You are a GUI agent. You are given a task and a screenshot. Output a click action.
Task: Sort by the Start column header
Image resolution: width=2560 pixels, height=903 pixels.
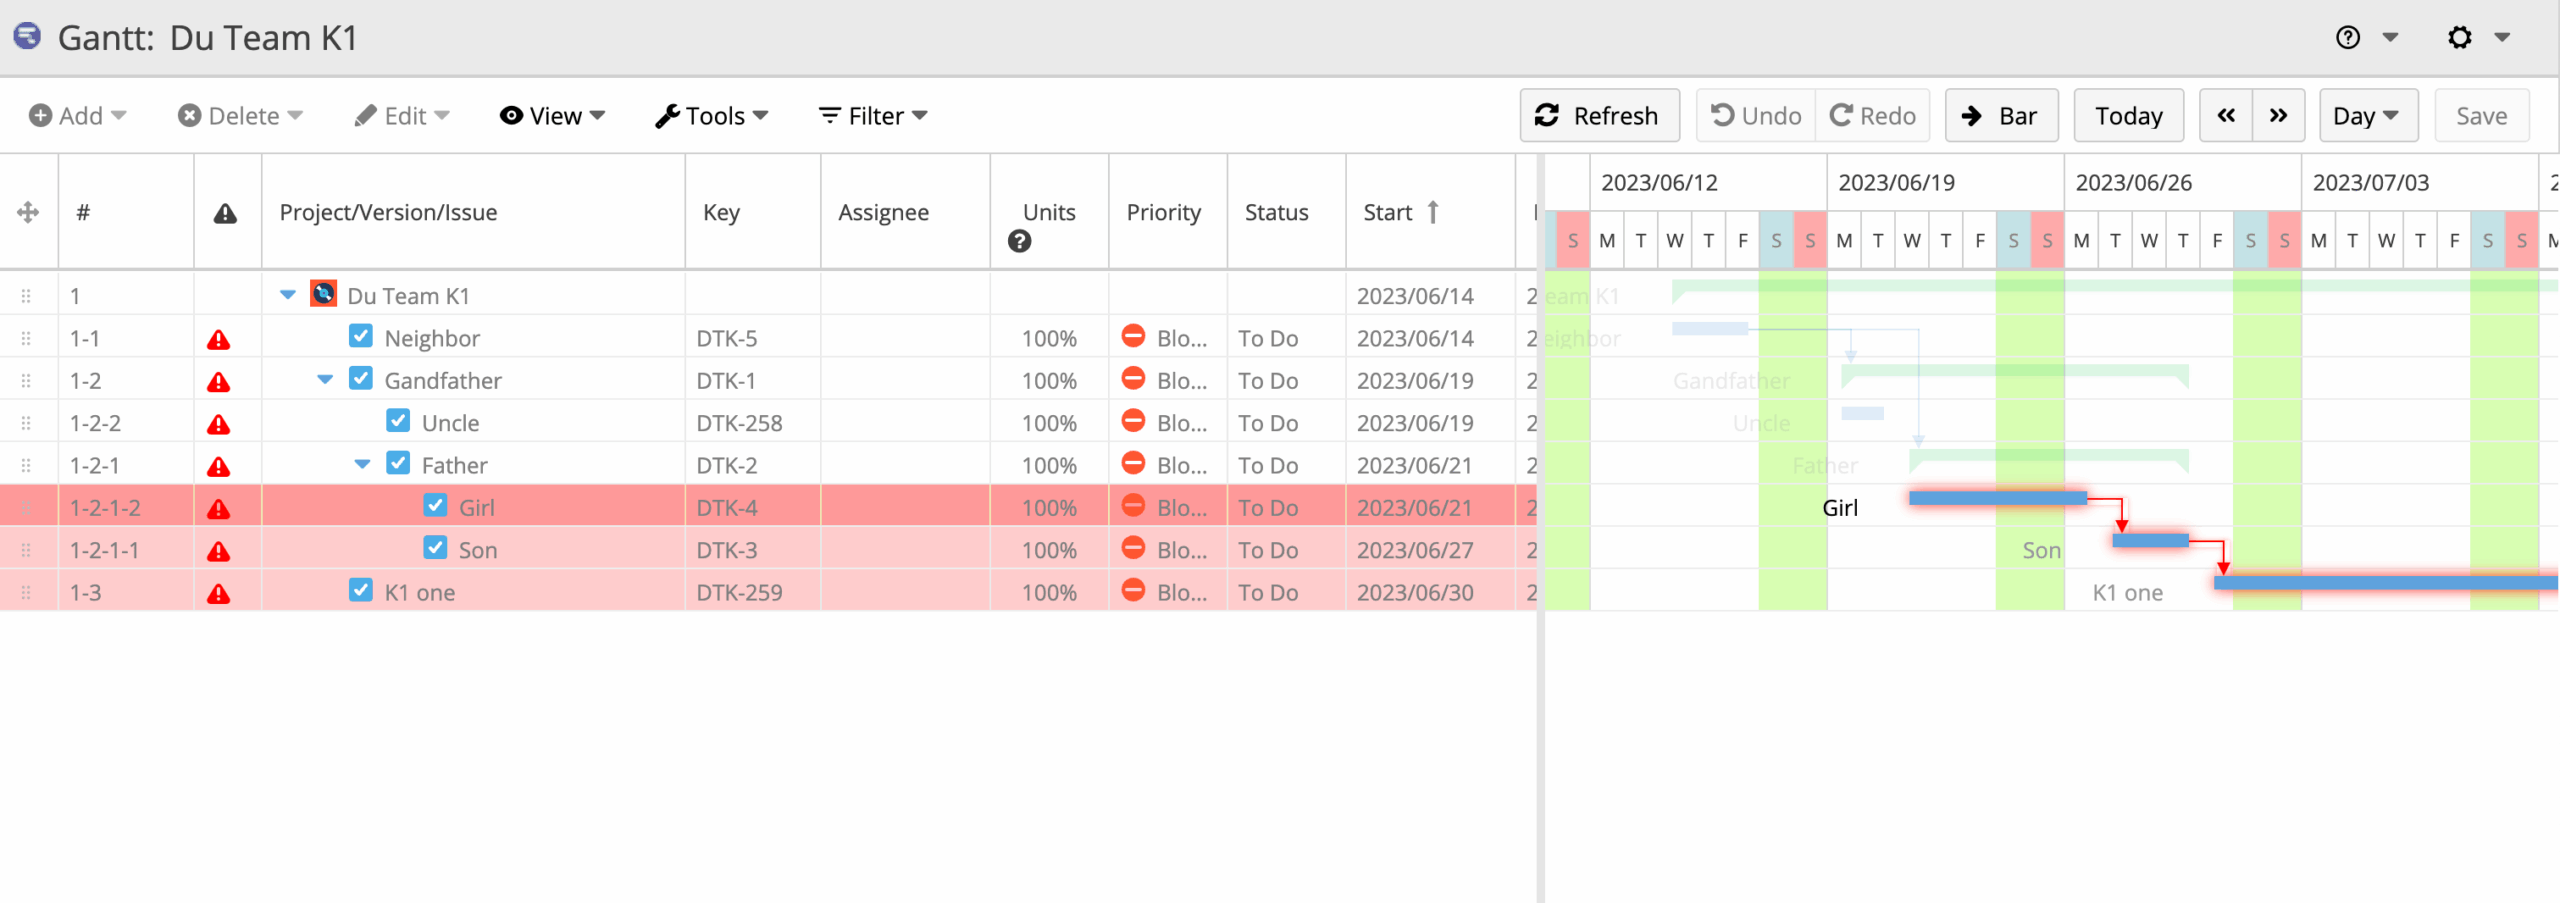(1388, 213)
